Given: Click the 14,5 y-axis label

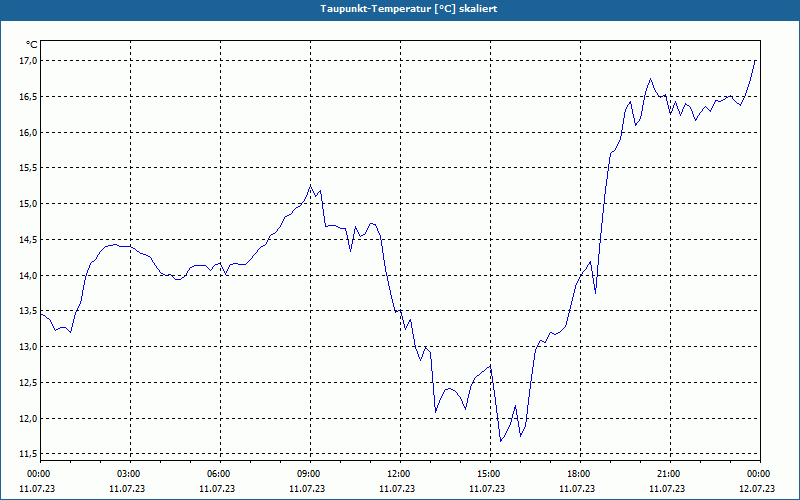Looking at the screenshot, I should 30,239.
